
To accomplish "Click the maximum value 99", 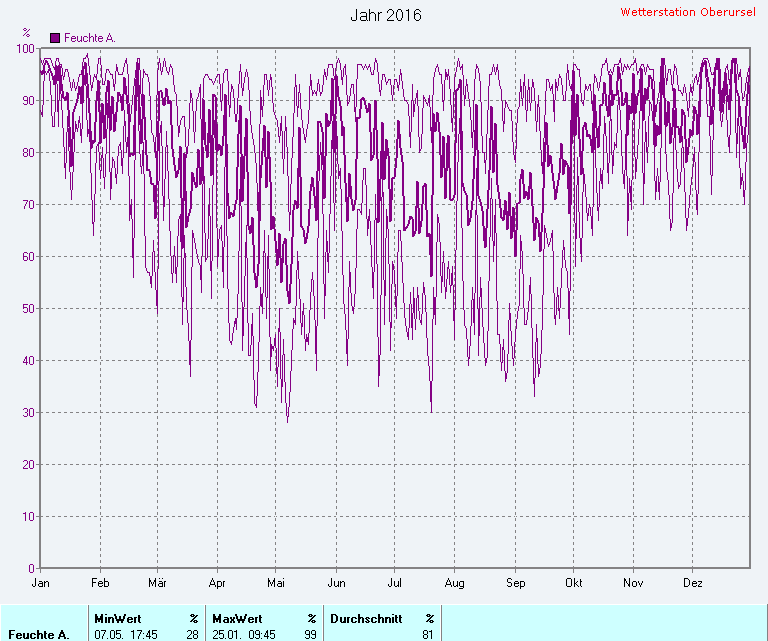I will (x=311, y=635).
